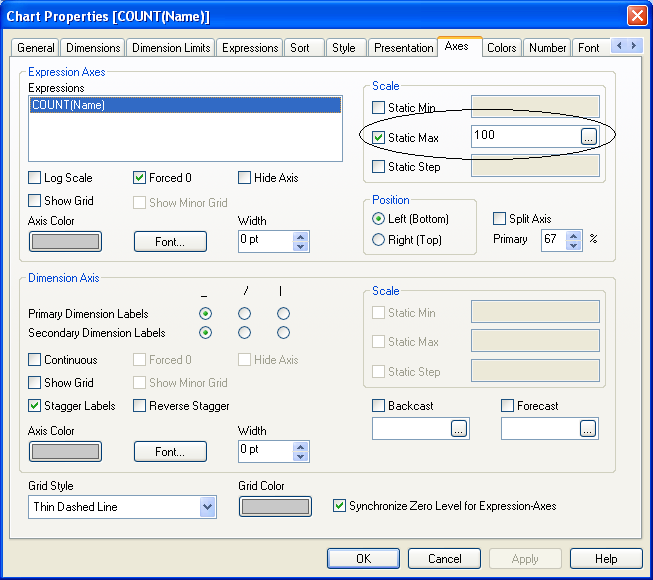
Task: Open the Number tab
Action: tap(548, 48)
